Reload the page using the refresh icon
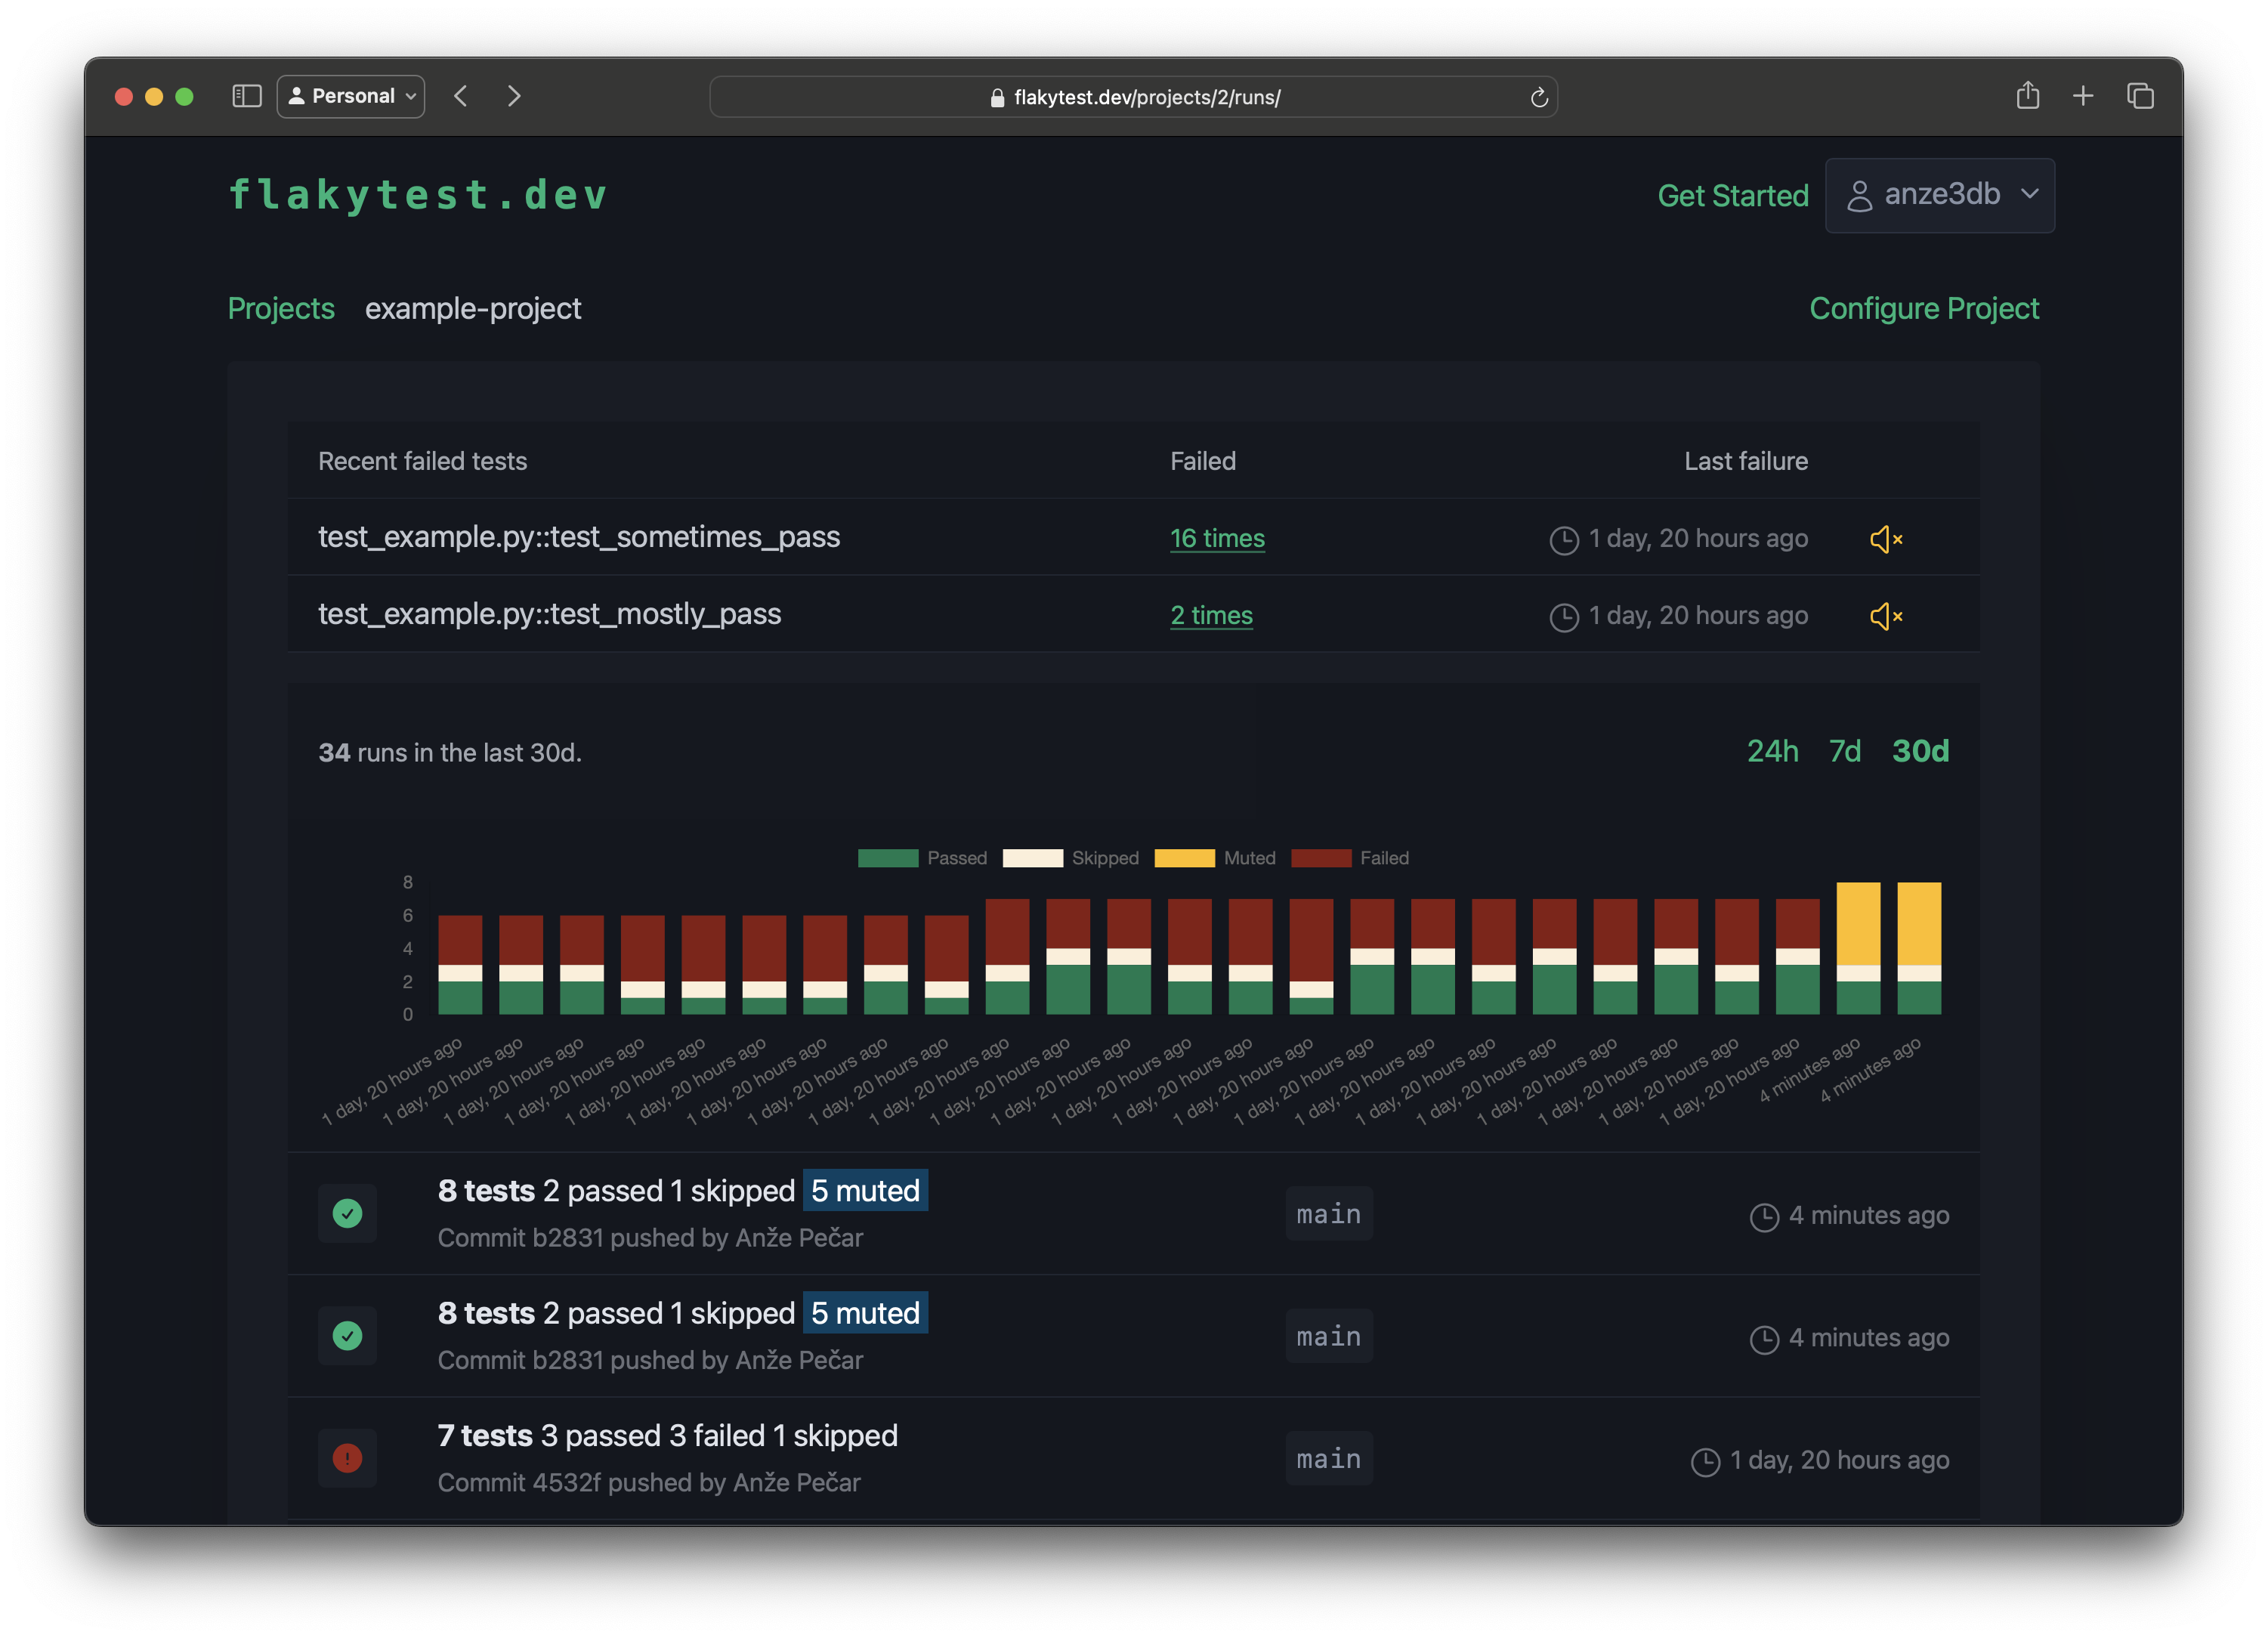The width and height of the screenshot is (2268, 1638). (x=1538, y=97)
